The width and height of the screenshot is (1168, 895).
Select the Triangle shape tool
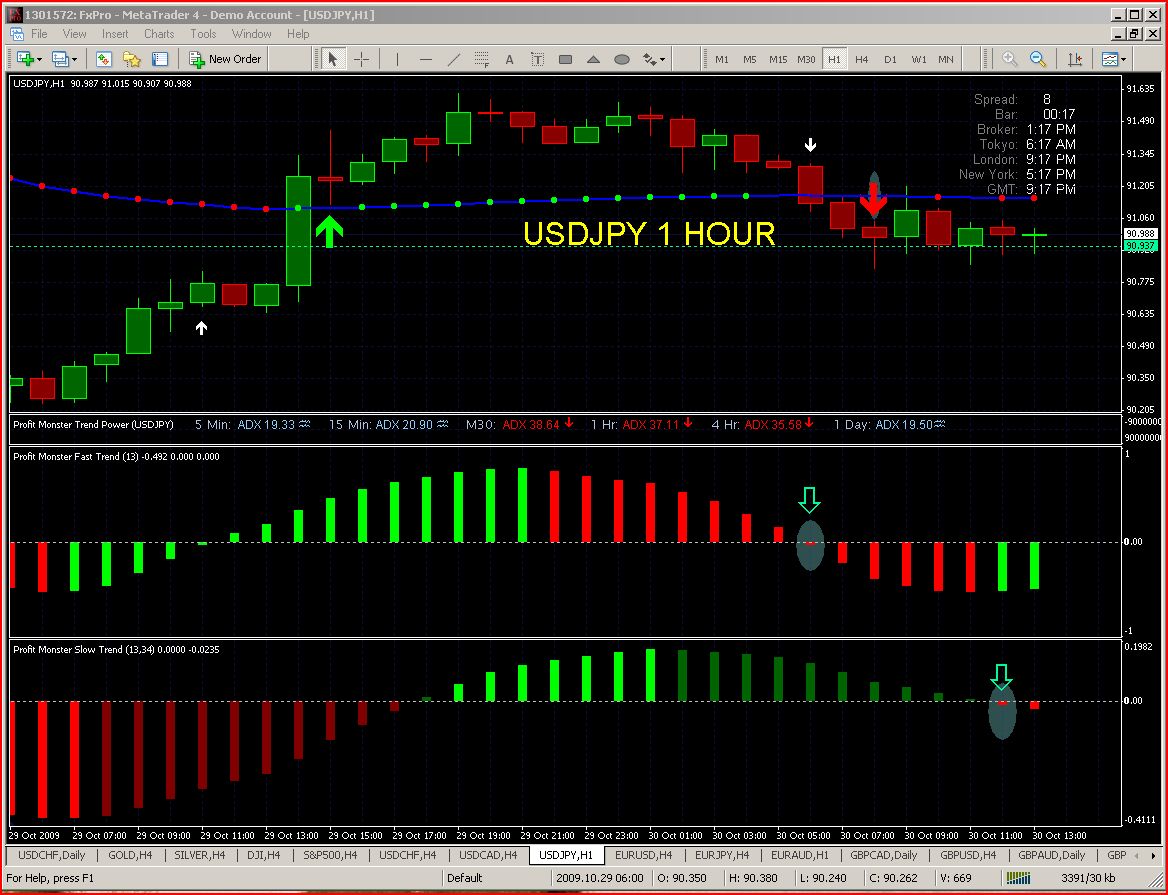(594, 59)
